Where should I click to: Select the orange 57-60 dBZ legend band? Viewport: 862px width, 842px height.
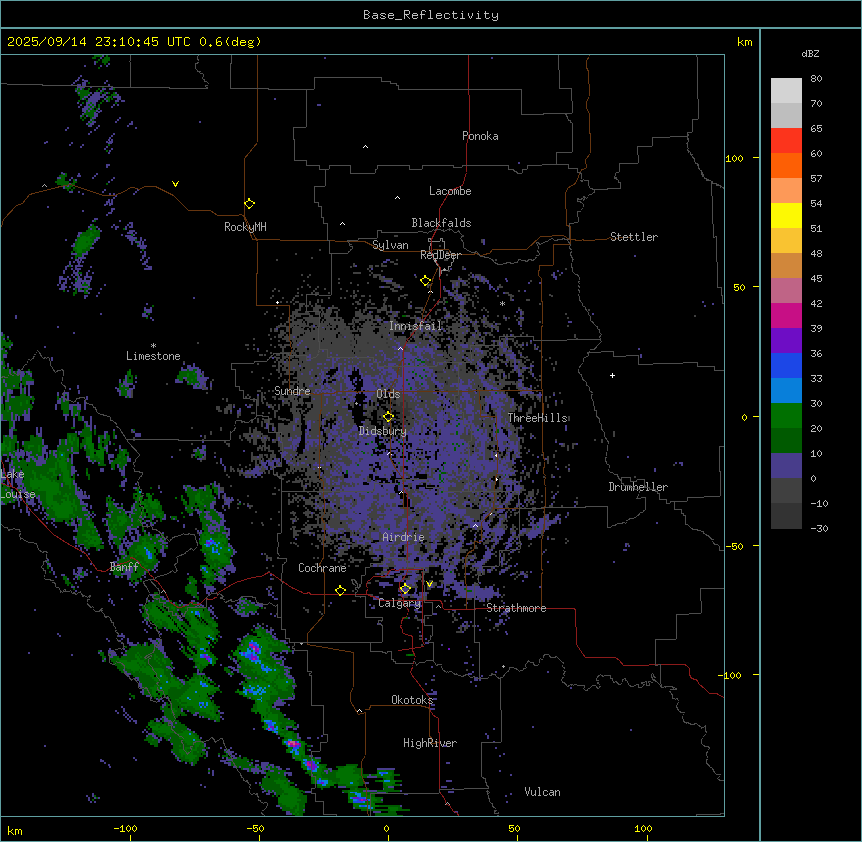[x=786, y=165]
